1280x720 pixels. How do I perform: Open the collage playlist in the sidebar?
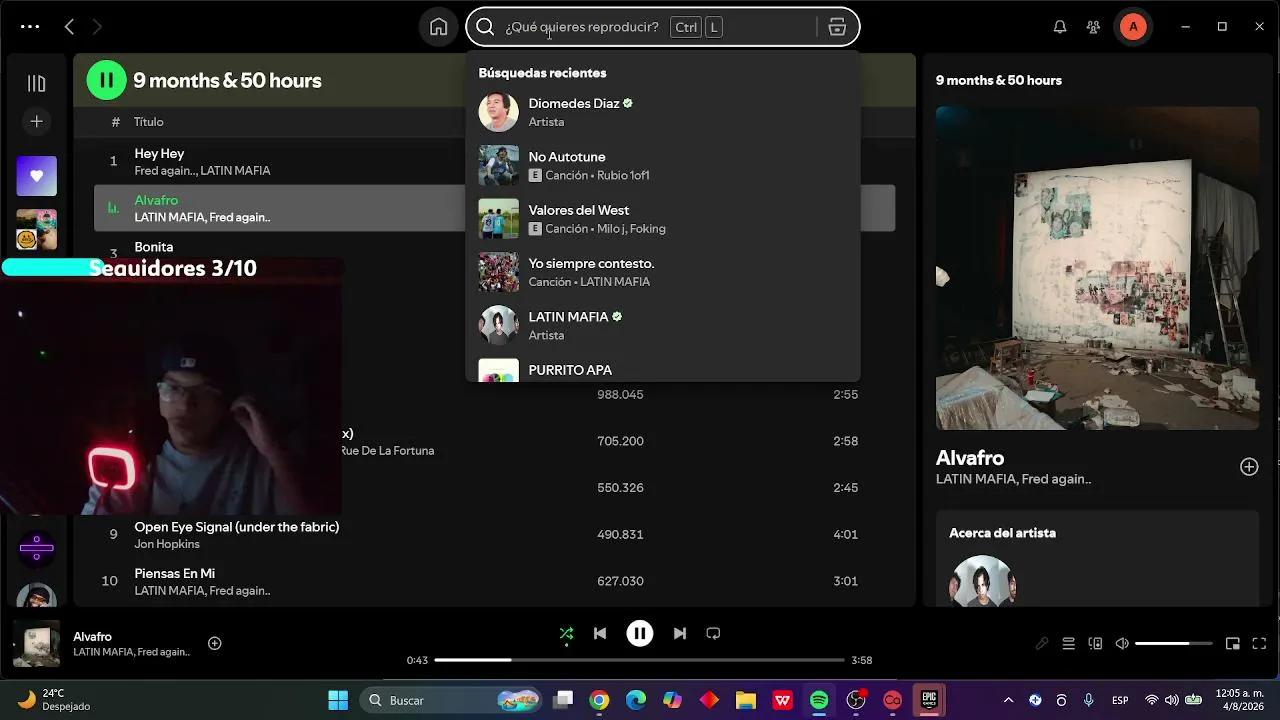[x=36, y=229]
